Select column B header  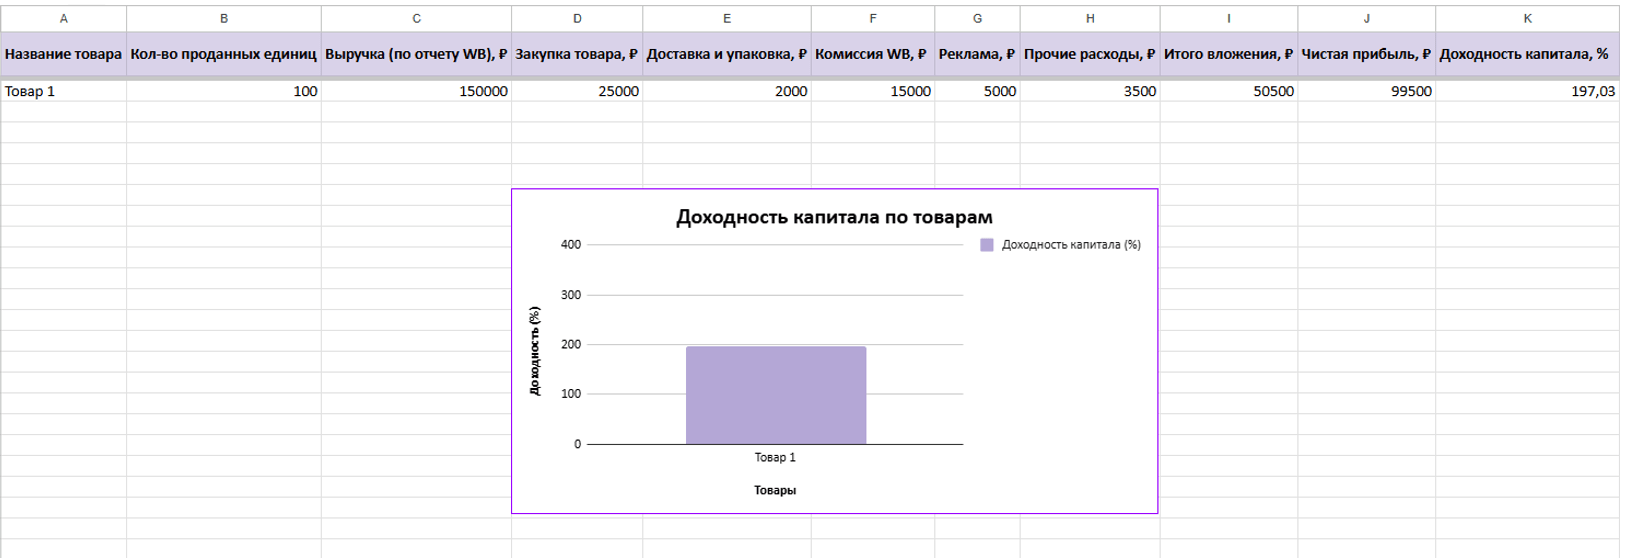(224, 18)
